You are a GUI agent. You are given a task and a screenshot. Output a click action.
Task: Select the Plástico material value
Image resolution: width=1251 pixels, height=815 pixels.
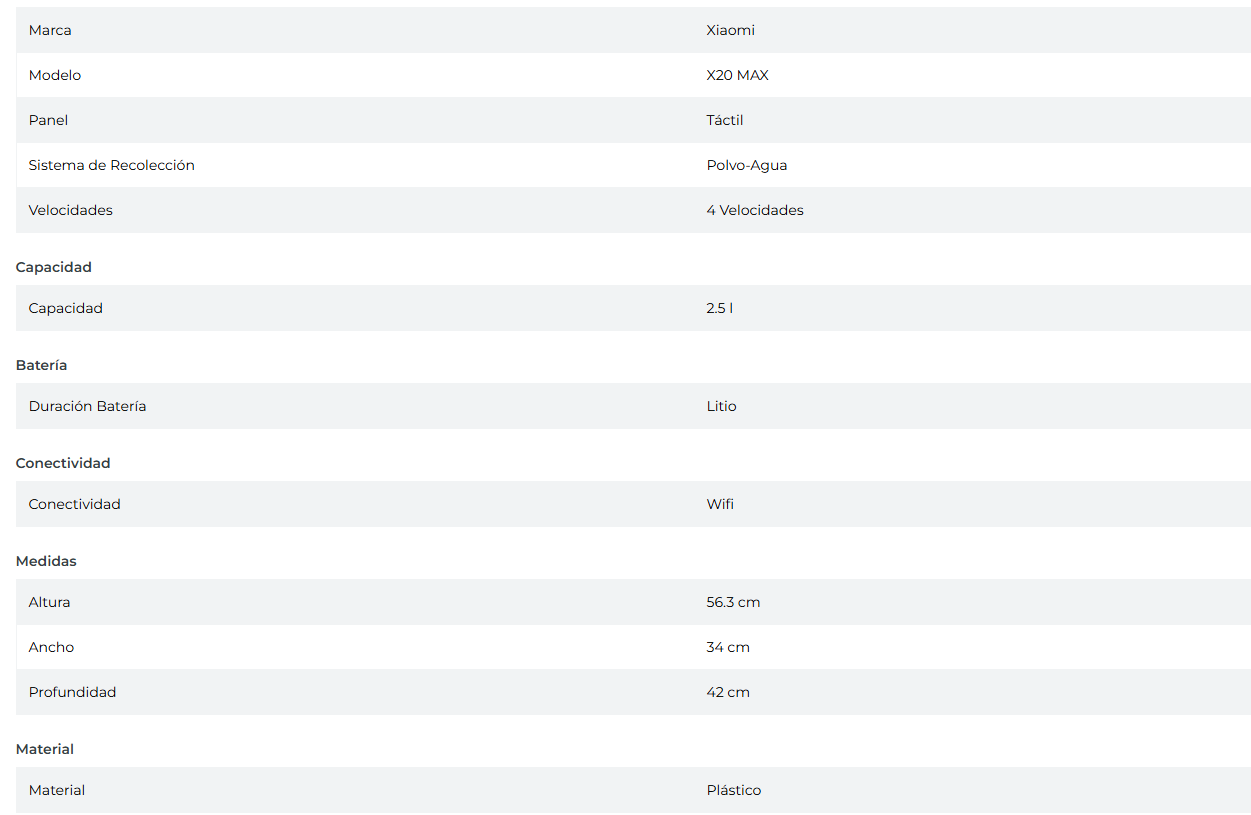tap(733, 790)
